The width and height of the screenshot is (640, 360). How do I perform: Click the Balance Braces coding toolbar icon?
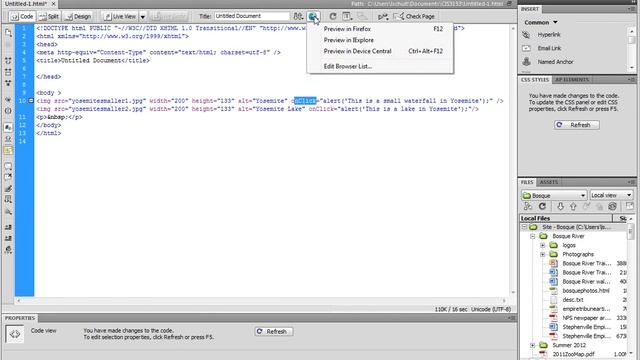8,111
